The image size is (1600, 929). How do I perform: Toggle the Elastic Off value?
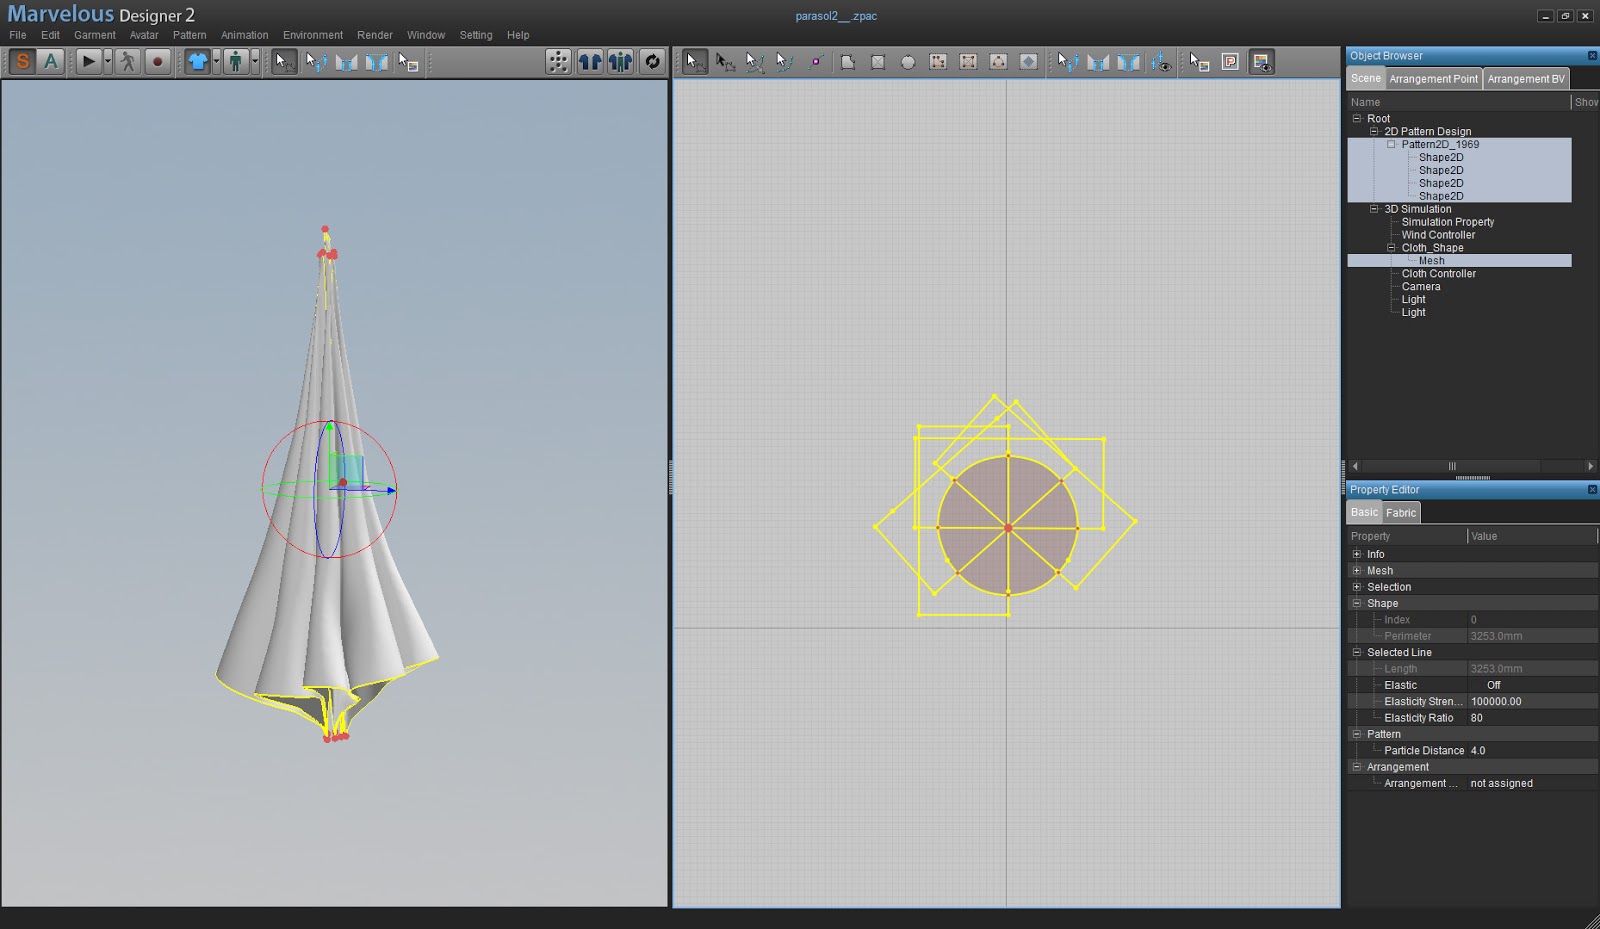pyautogui.click(x=1532, y=685)
